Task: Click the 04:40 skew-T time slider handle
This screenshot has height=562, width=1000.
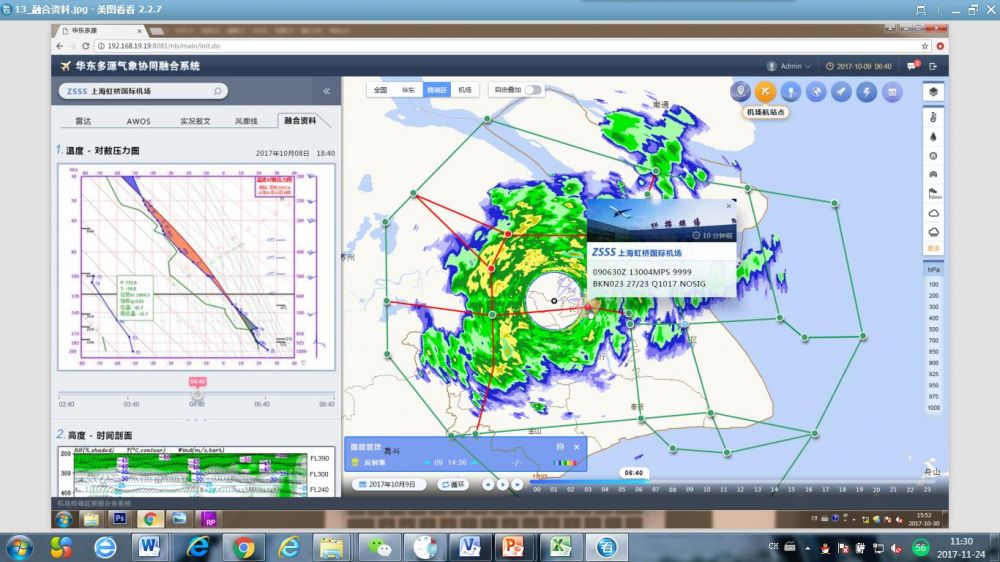Action: 197,394
